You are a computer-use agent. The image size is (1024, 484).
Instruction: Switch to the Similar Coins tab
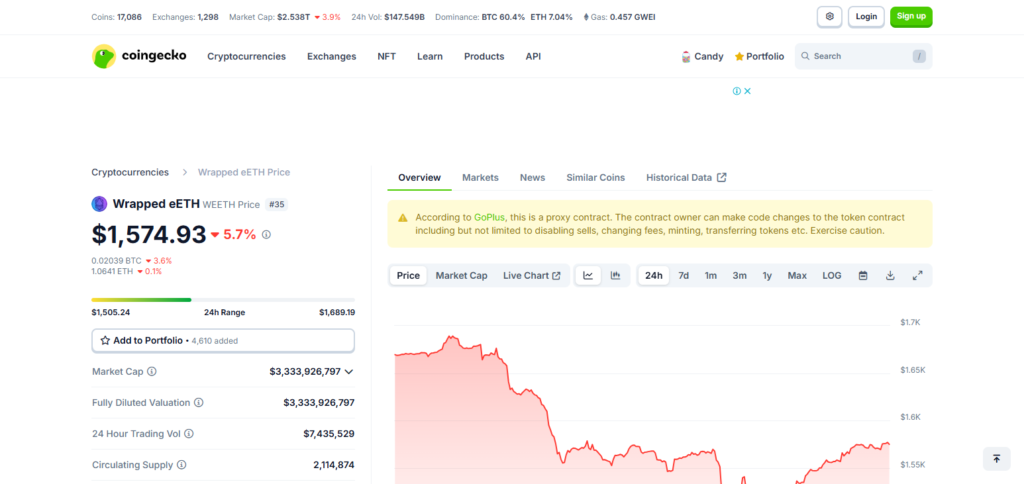[x=596, y=178]
